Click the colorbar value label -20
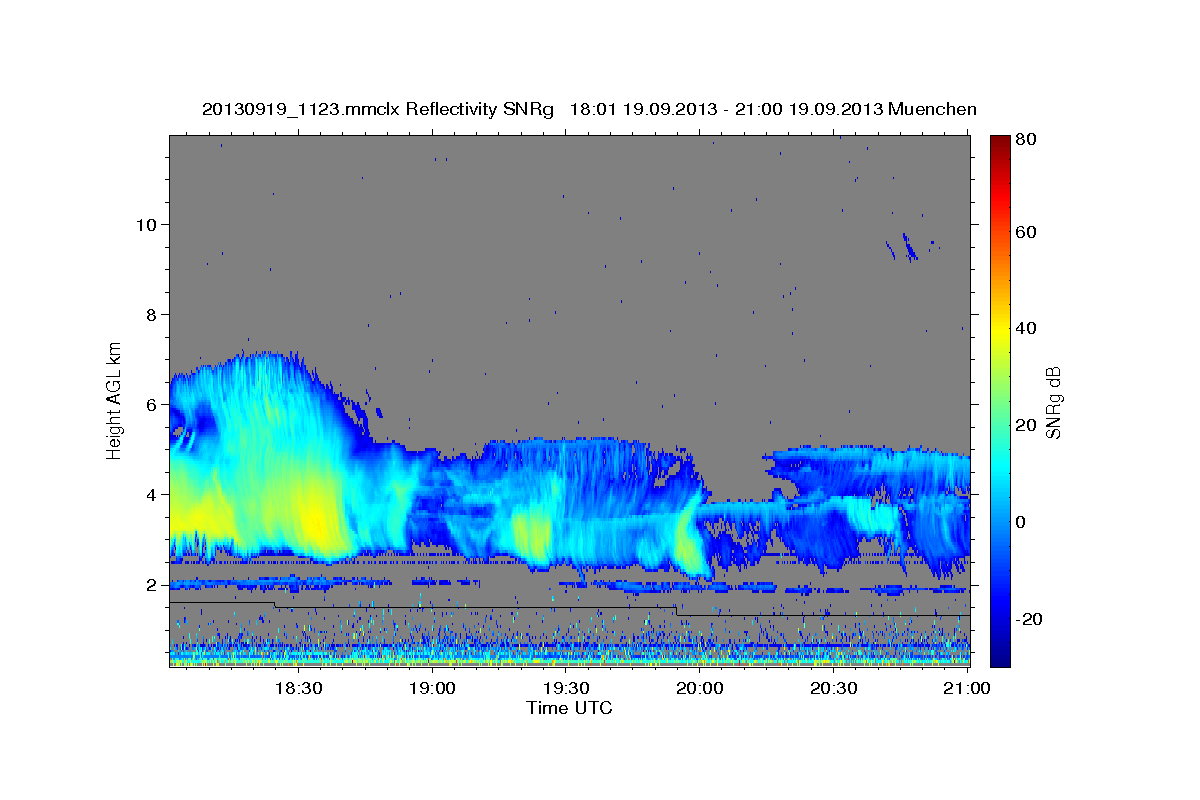The width and height of the screenshot is (1200, 800). point(1031,619)
